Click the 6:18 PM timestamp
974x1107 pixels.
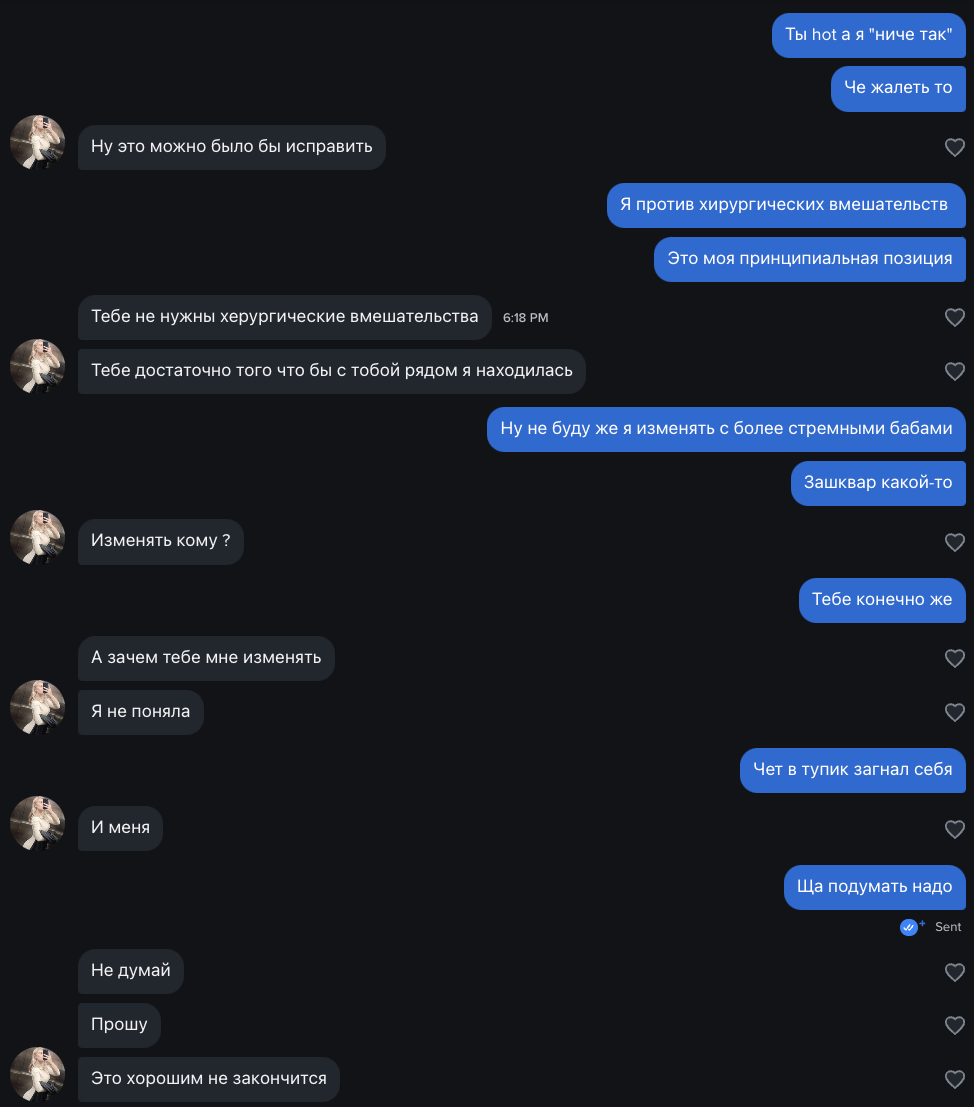point(525,318)
